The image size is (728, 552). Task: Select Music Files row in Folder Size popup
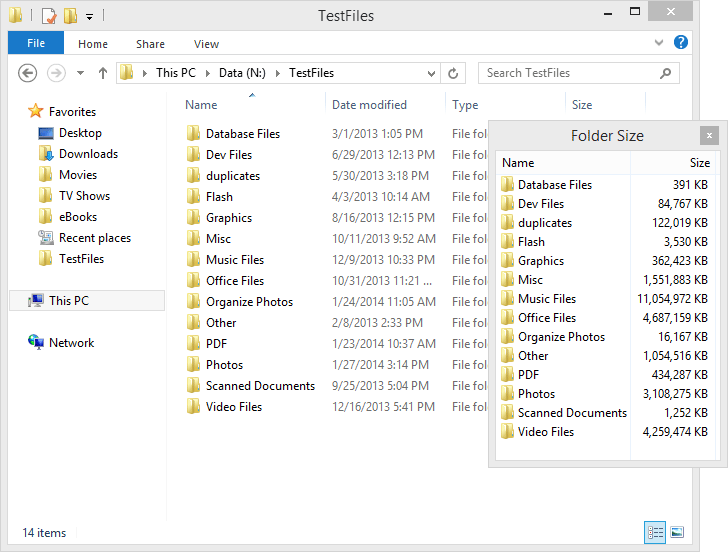point(605,299)
